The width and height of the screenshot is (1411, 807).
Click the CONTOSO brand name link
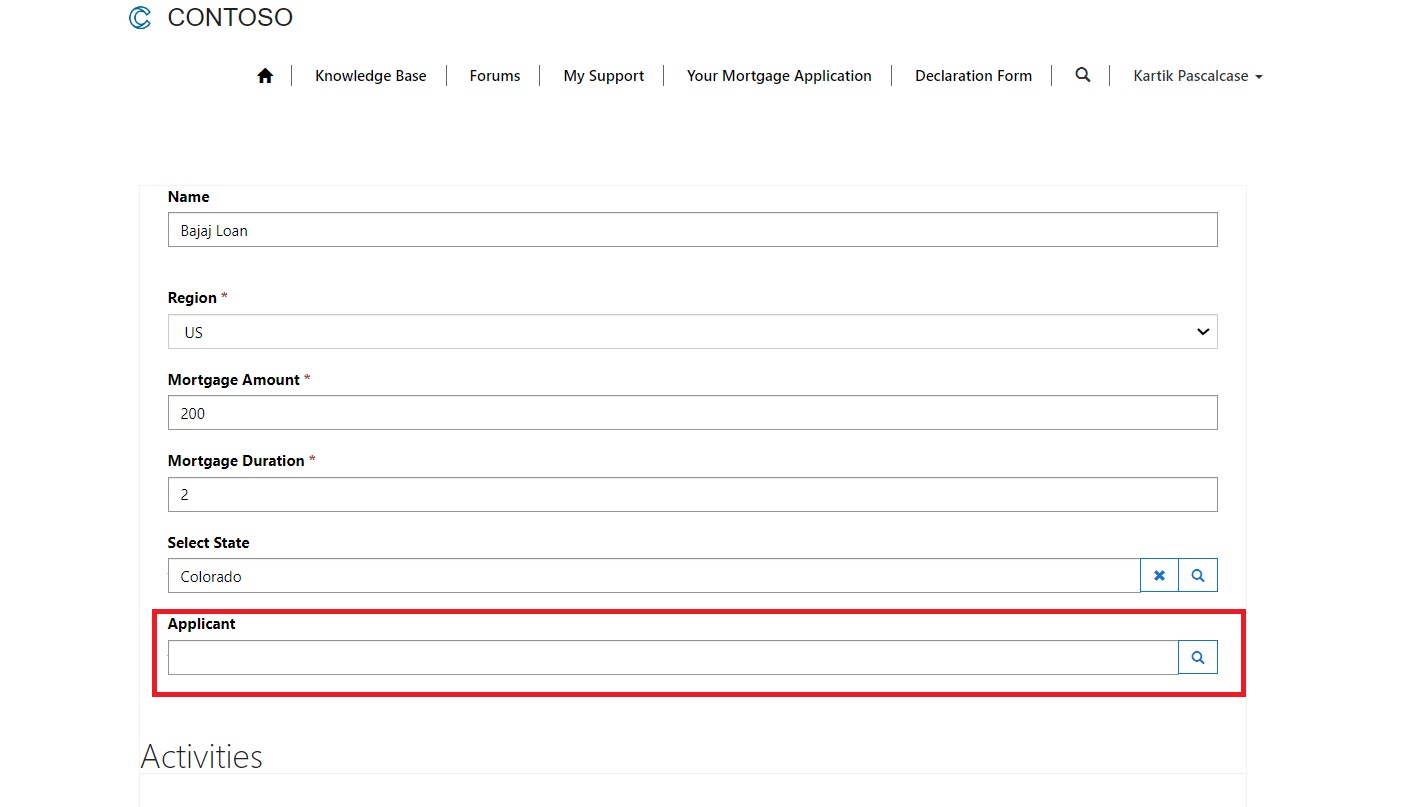[230, 18]
